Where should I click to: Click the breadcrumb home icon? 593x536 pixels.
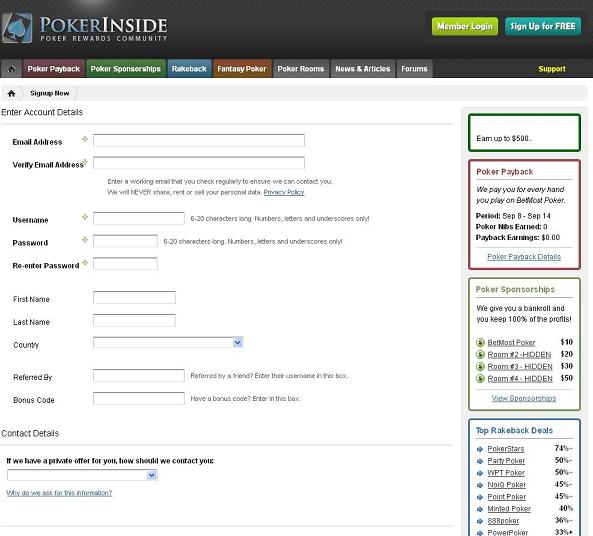pos(11,93)
